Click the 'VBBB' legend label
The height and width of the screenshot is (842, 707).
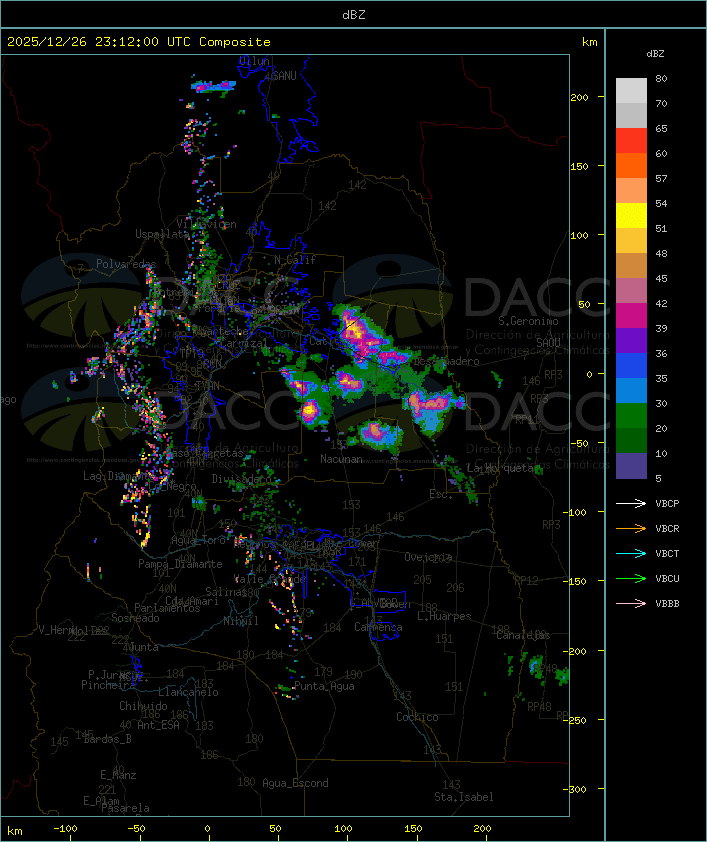pyautogui.click(x=667, y=604)
